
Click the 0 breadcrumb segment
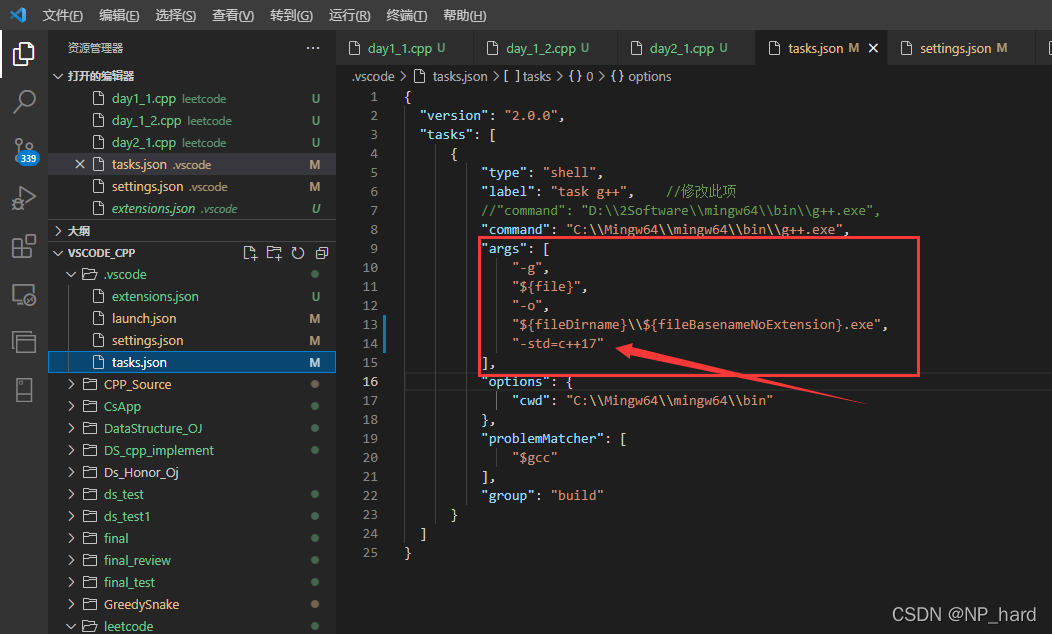pyautogui.click(x=581, y=76)
